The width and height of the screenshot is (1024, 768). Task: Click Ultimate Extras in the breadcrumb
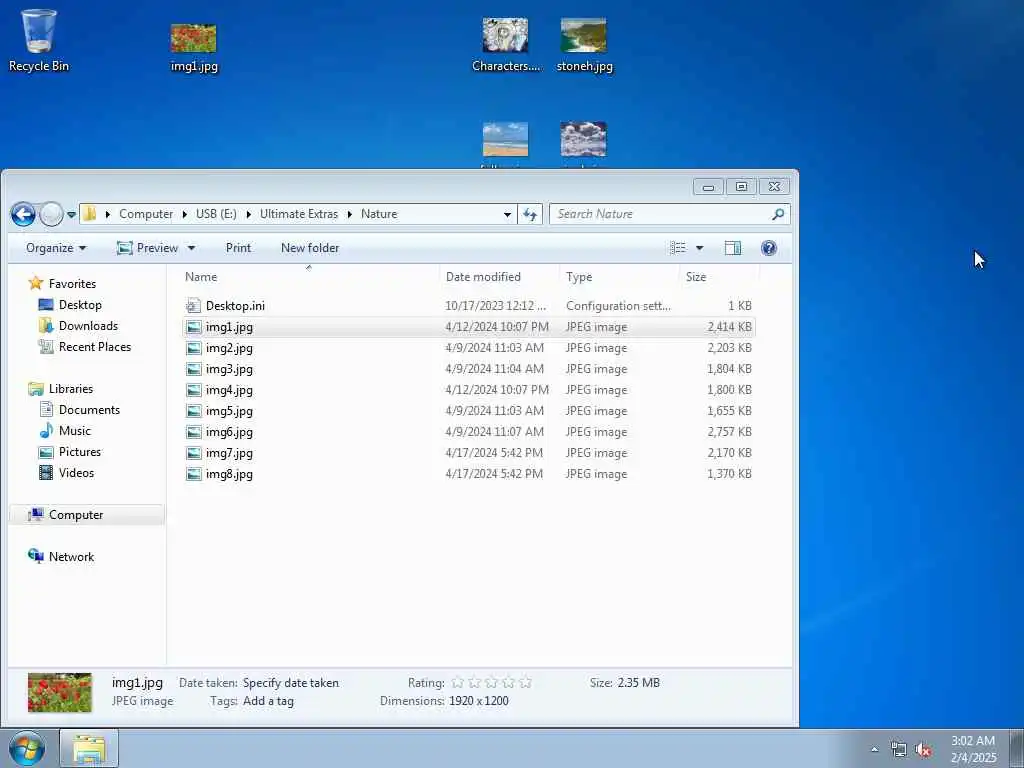299,214
